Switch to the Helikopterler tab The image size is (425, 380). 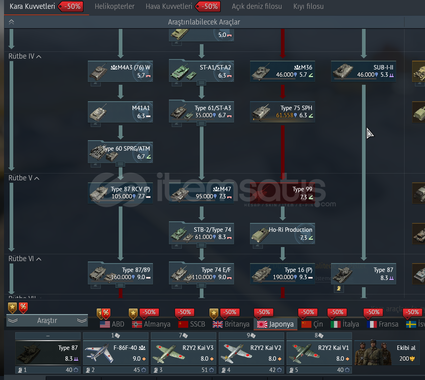114,6
